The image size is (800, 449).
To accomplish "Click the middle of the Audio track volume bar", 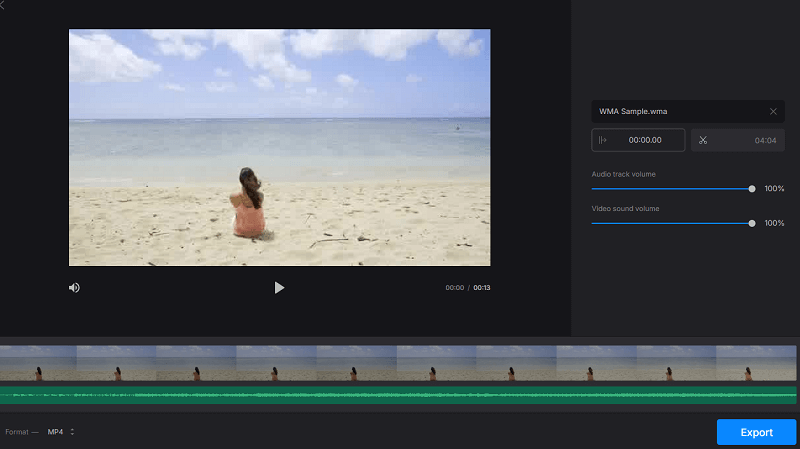I will click(672, 188).
